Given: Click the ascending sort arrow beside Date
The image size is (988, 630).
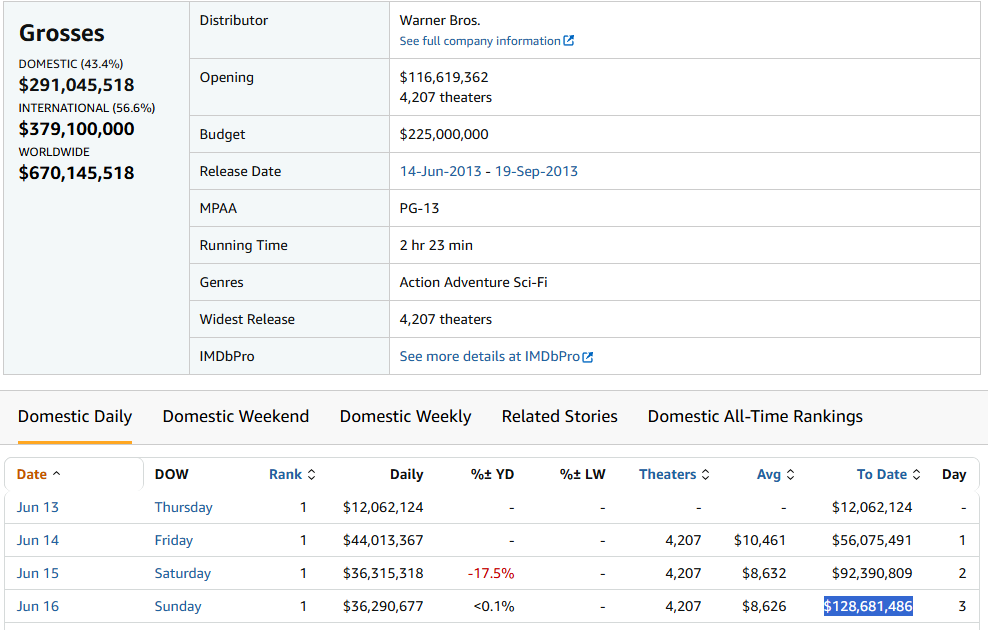Looking at the screenshot, I should click(56, 474).
